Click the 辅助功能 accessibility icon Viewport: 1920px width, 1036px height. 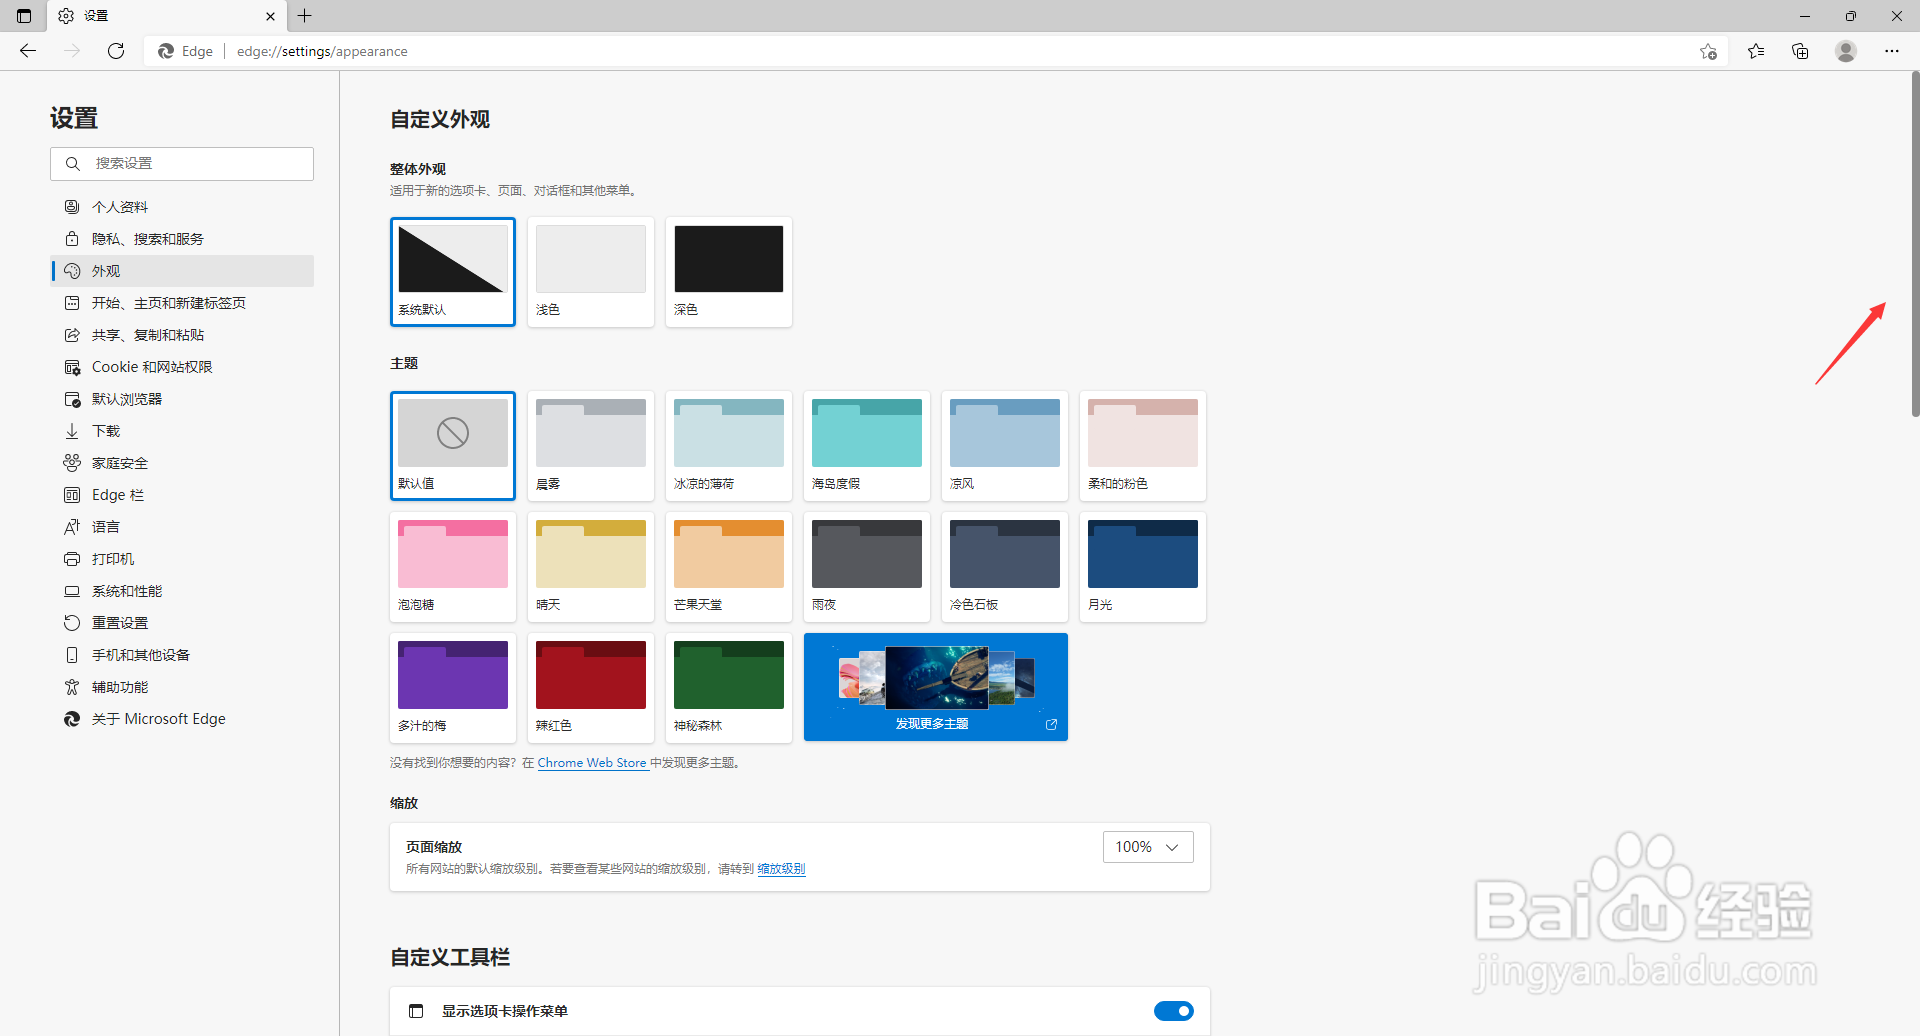coord(72,687)
